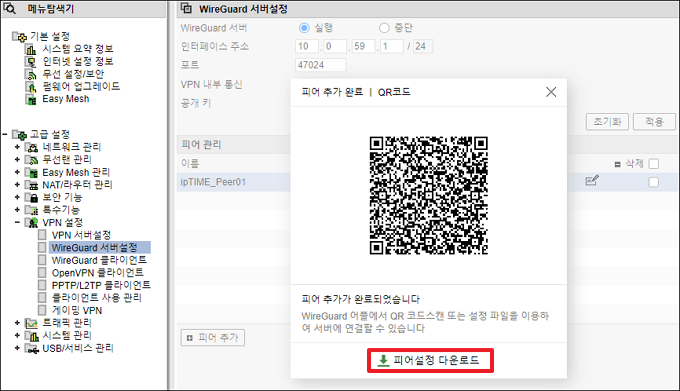Click the USB/서비스 관리 icon
The image size is (680, 391).
tap(32, 349)
